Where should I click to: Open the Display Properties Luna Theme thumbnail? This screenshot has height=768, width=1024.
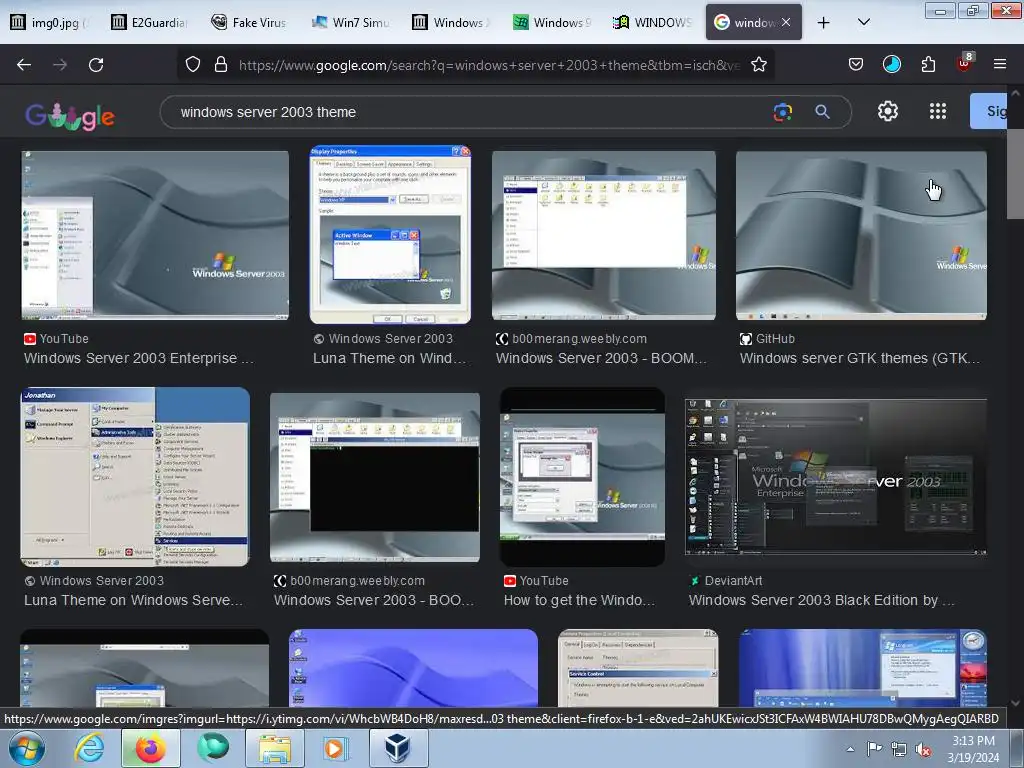click(x=390, y=235)
